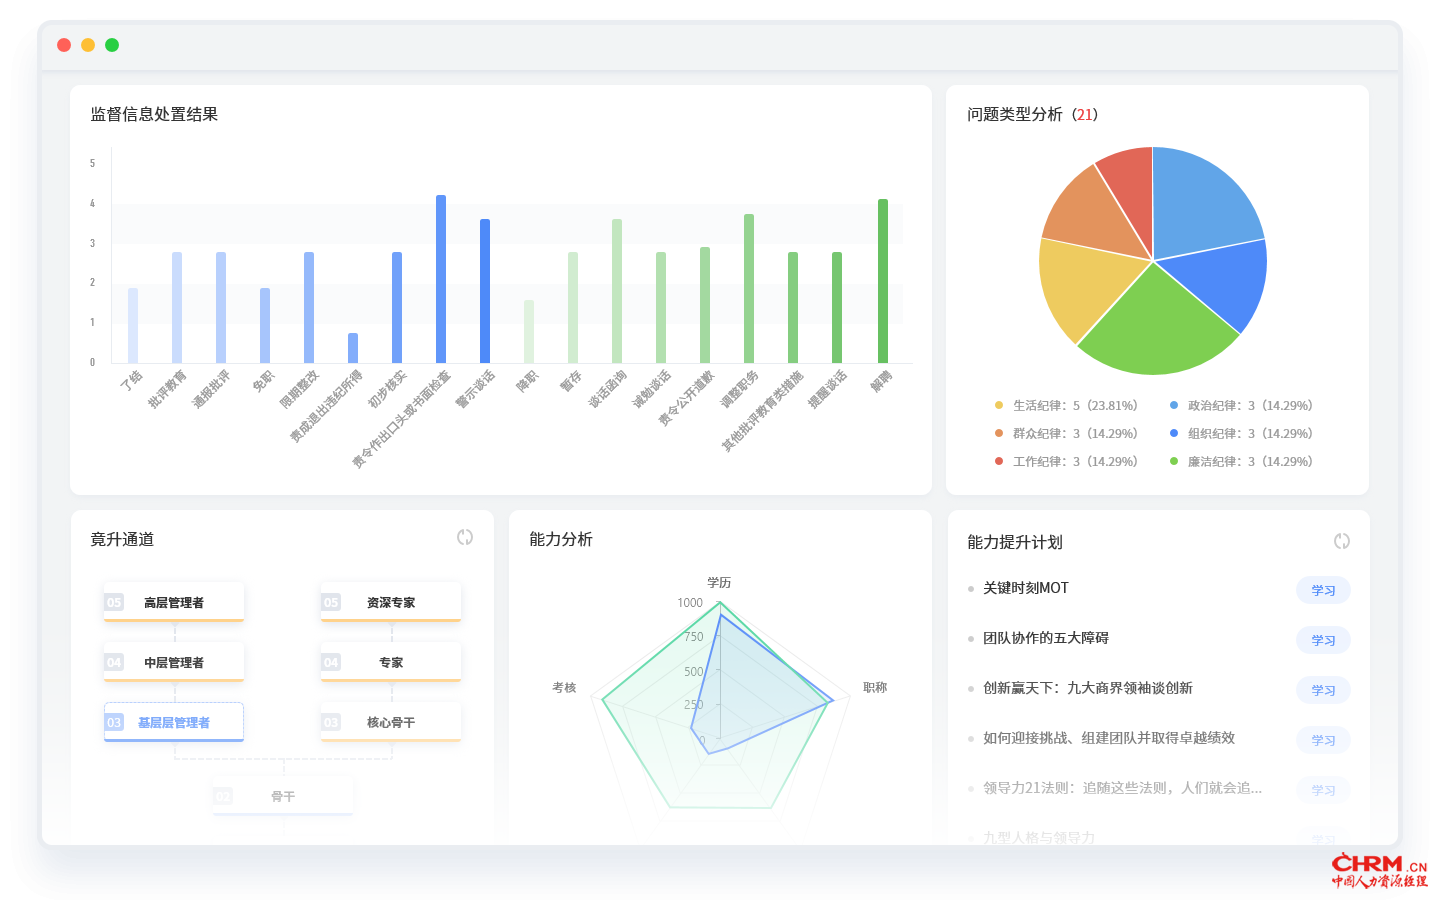Click the 04 badge on 专家 card
The image size is (1440, 900).
[x=331, y=662]
